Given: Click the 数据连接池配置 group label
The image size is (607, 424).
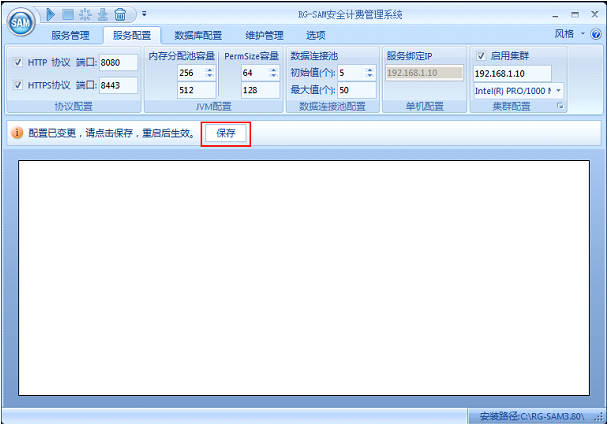Looking at the screenshot, I should tap(332, 106).
